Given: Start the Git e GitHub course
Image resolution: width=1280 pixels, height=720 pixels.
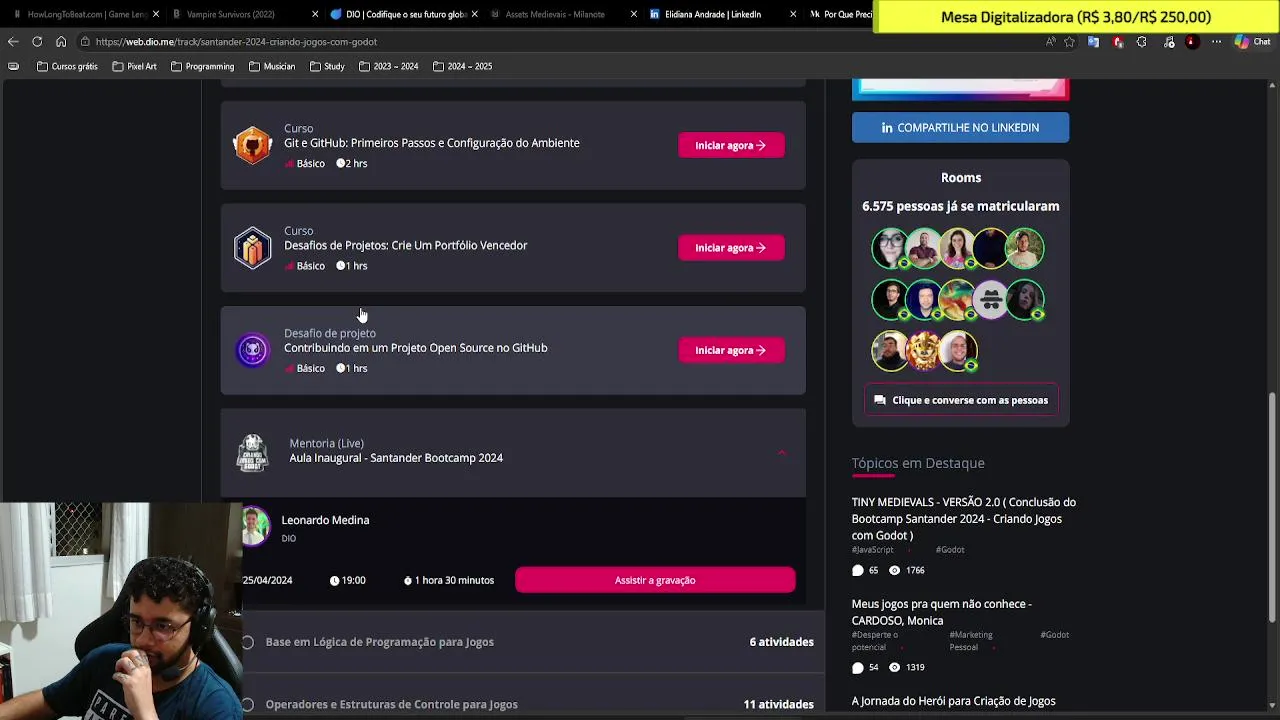Looking at the screenshot, I should click(x=731, y=145).
